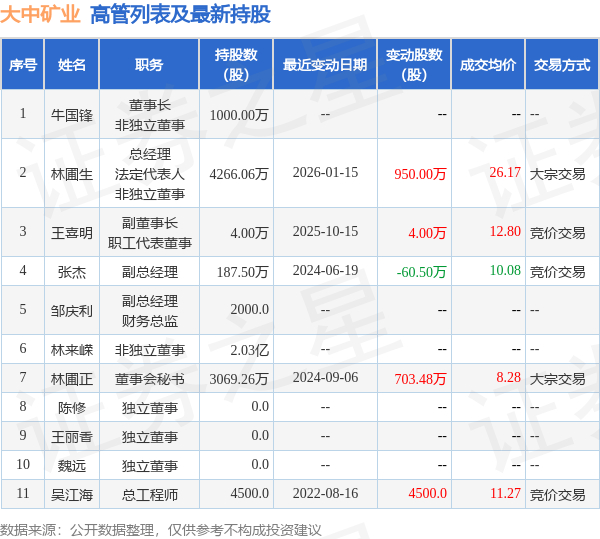The height and width of the screenshot is (539, 600).
Task: Click the 姓名 column header
Action: coord(72,65)
